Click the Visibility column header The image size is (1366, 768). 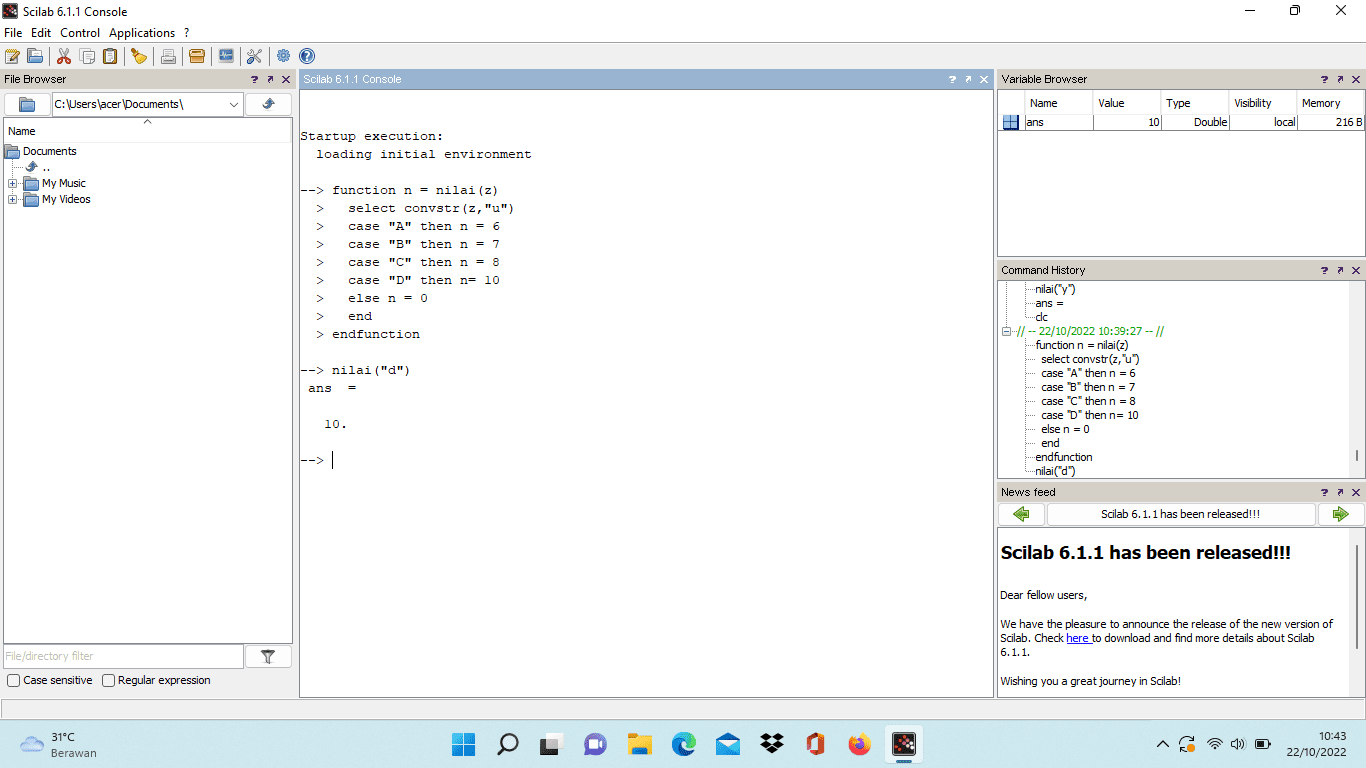(x=1263, y=103)
